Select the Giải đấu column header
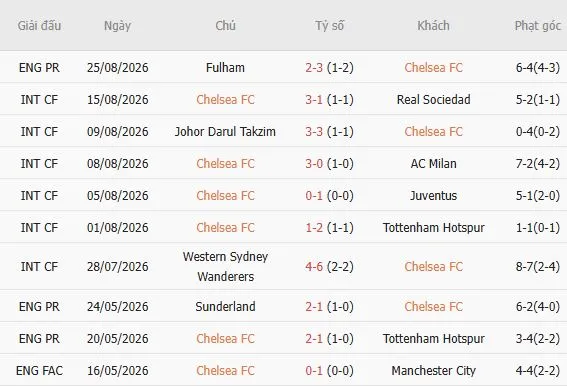The image size is (567, 386). (x=39, y=26)
